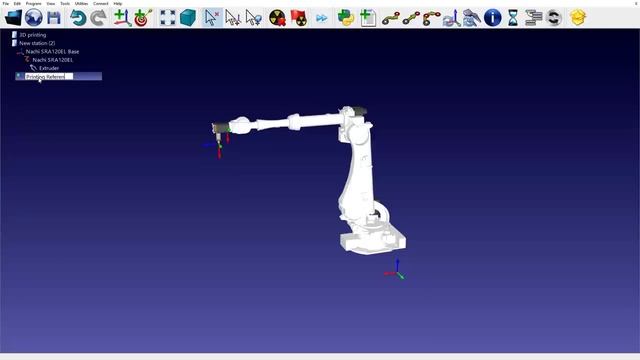Screen dimensions: 640x360
Task: Open the Utilities menu
Action: tap(81, 3)
